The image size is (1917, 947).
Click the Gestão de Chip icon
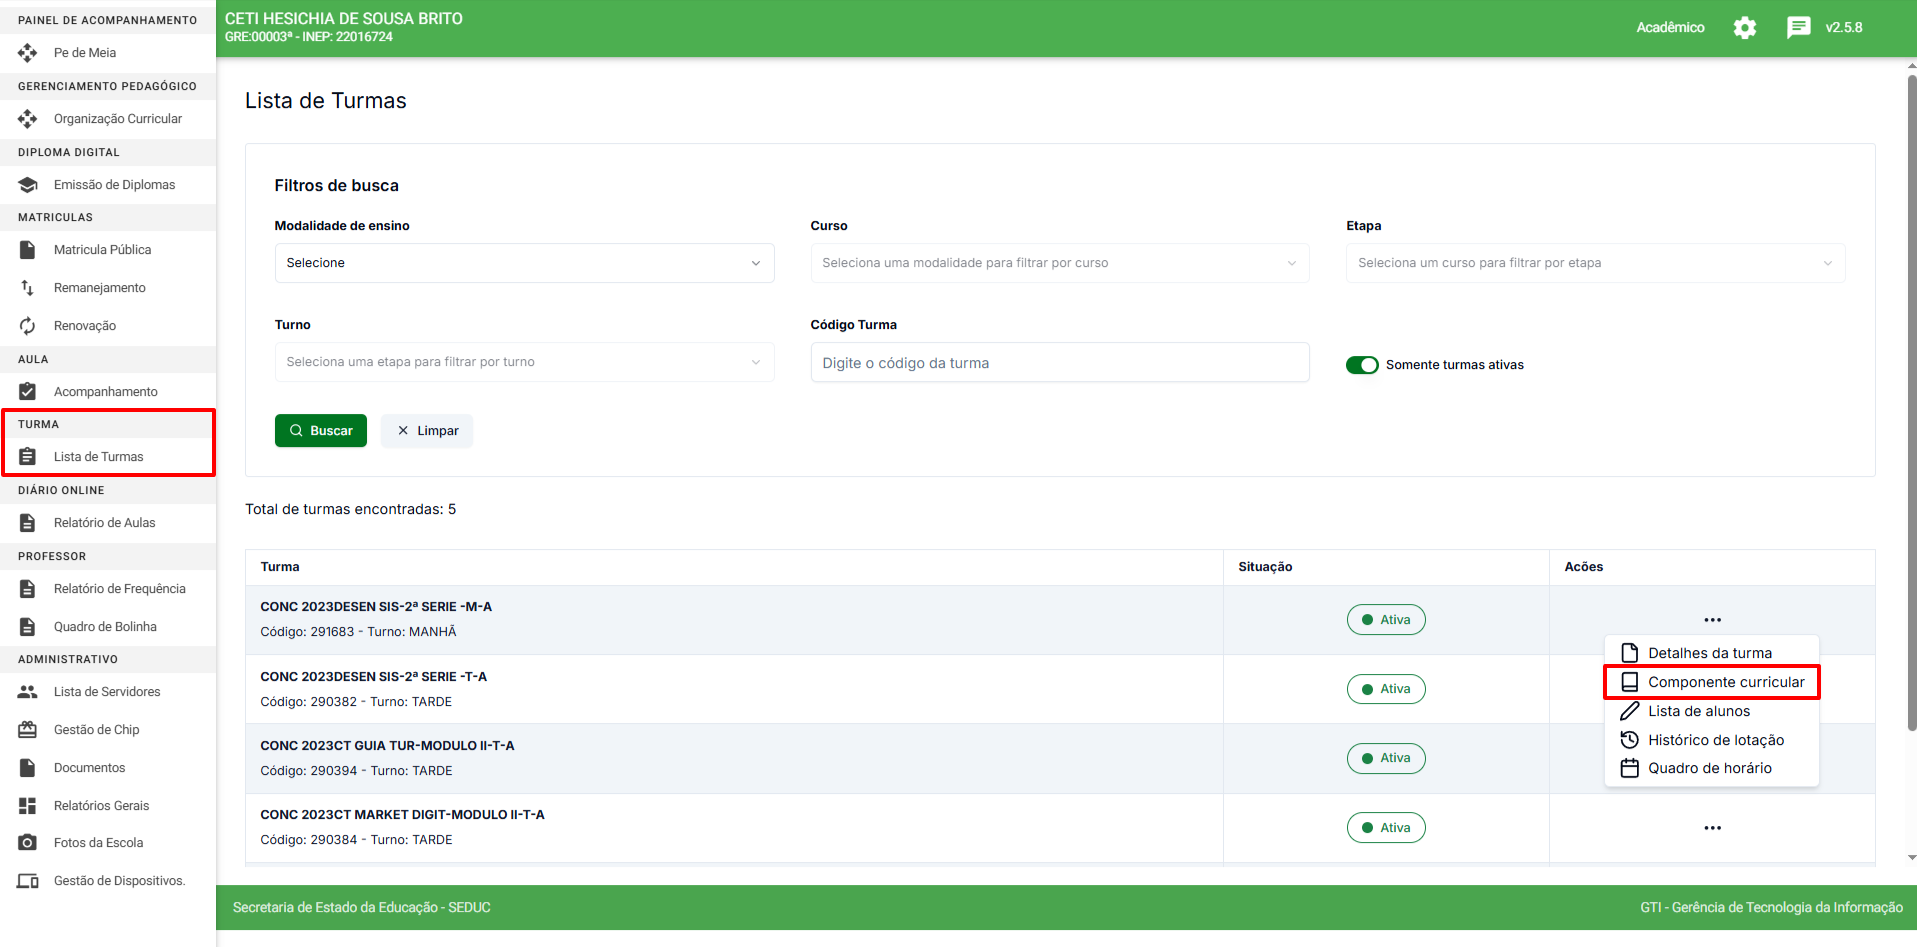point(28,730)
